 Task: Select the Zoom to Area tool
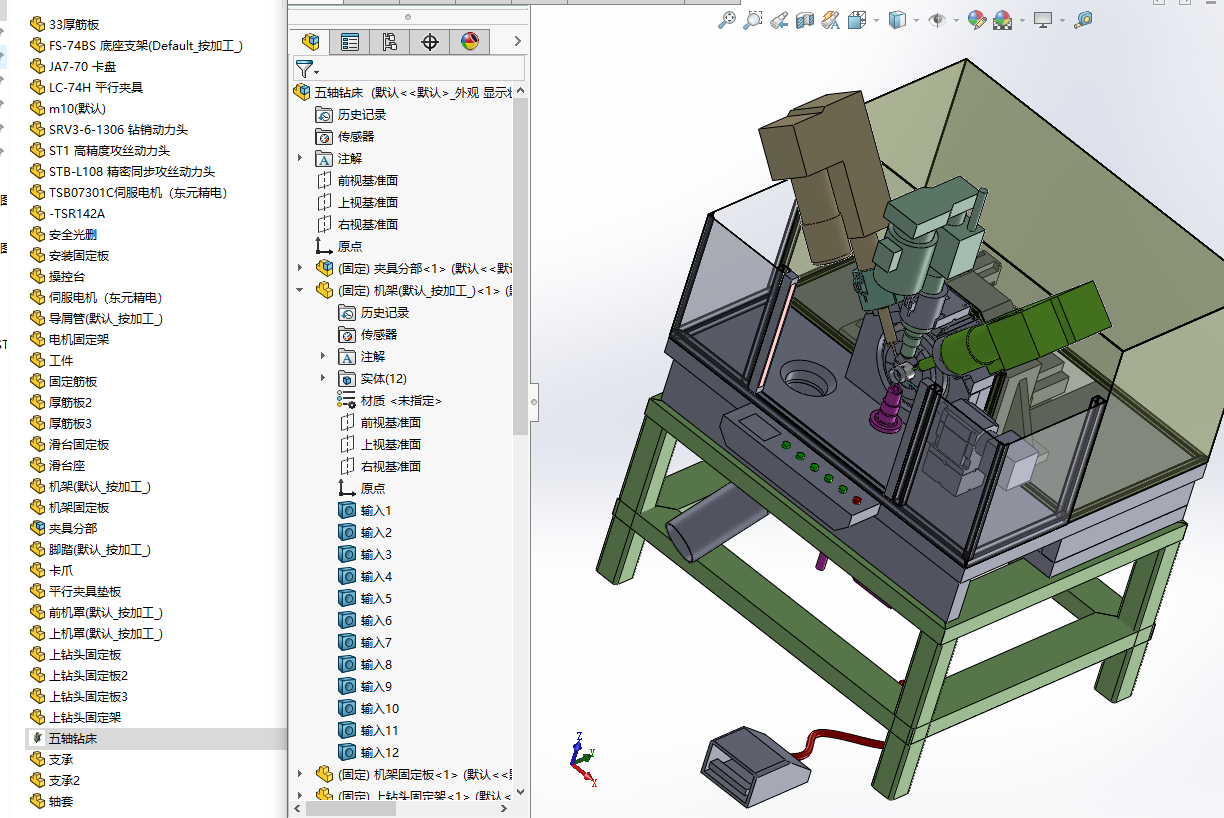click(753, 20)
